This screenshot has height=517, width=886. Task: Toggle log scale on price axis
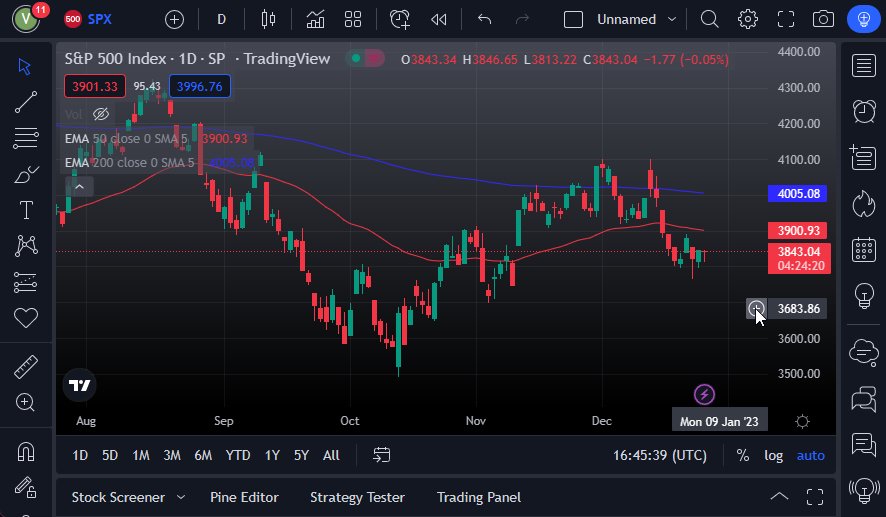(773, 455)
